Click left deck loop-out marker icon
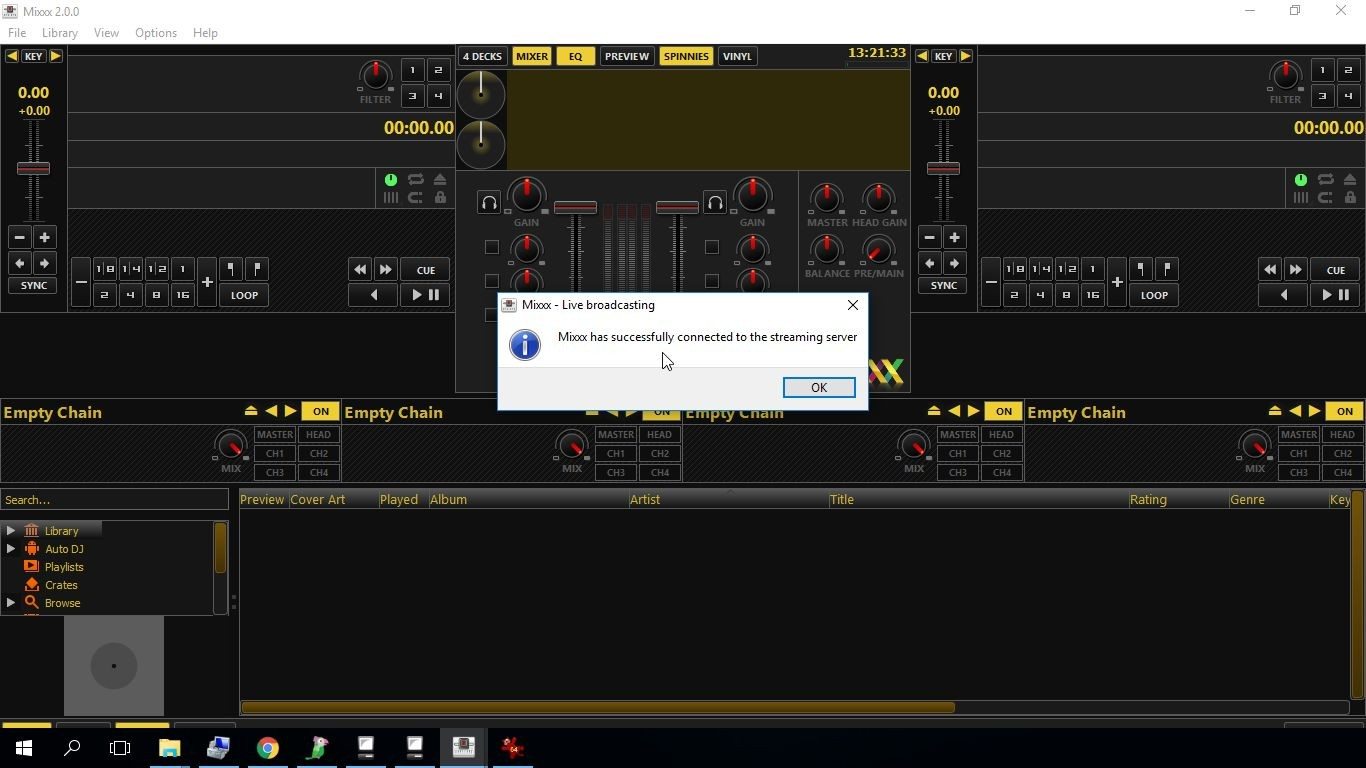 point(257,269)
